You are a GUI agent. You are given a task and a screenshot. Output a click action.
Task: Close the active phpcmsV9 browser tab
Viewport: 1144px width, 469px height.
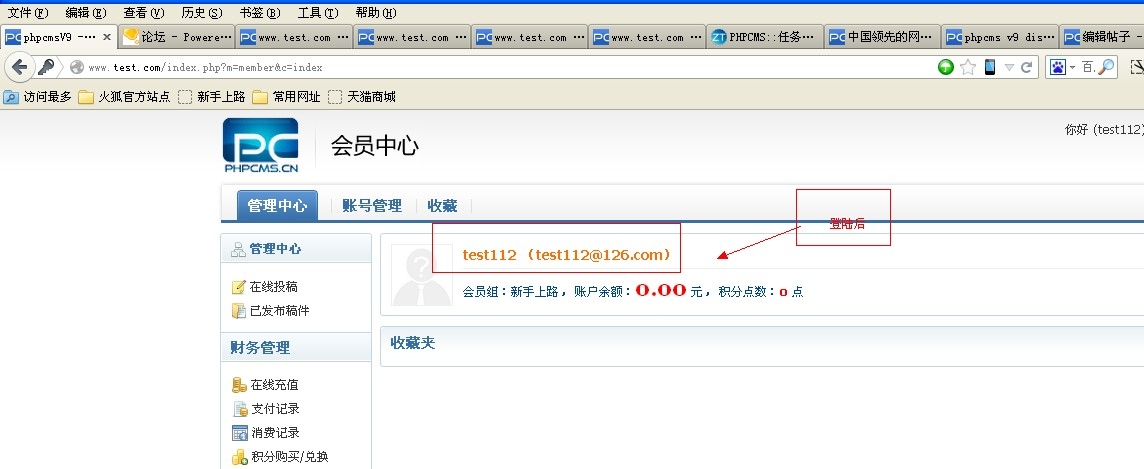click(107, 37)
